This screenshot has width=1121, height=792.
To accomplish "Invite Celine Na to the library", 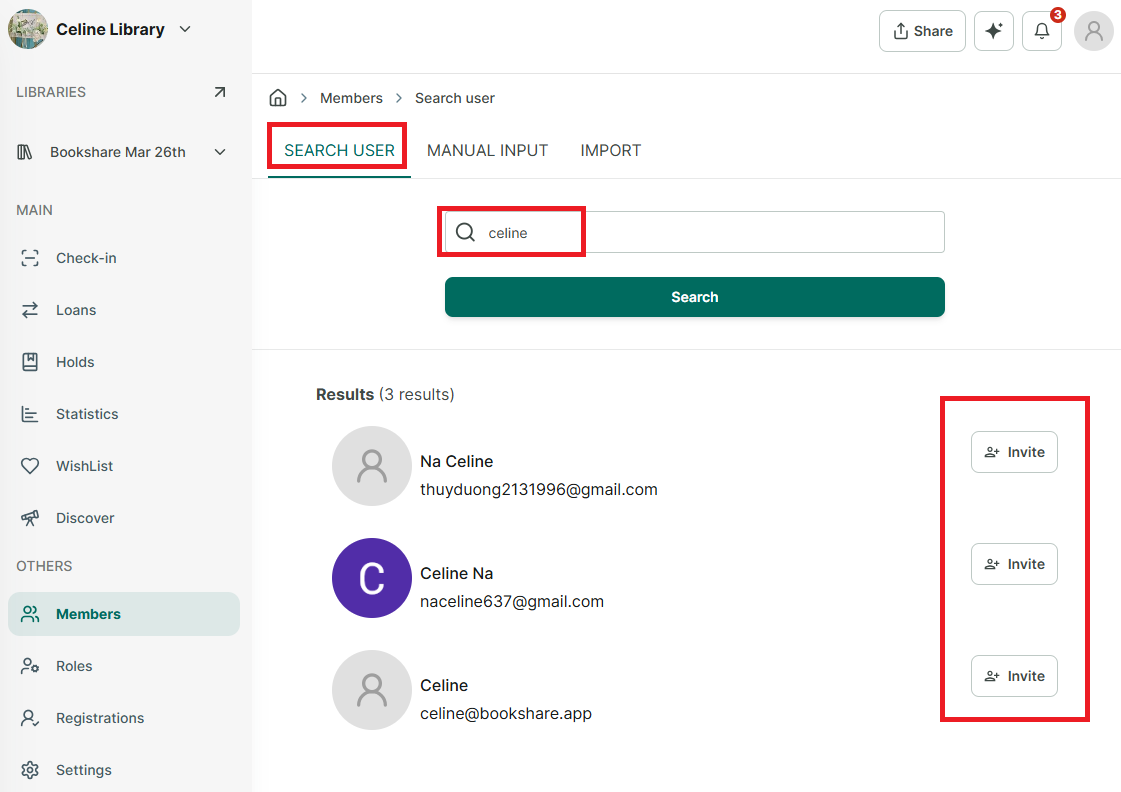I will [x=1014, y=564].
